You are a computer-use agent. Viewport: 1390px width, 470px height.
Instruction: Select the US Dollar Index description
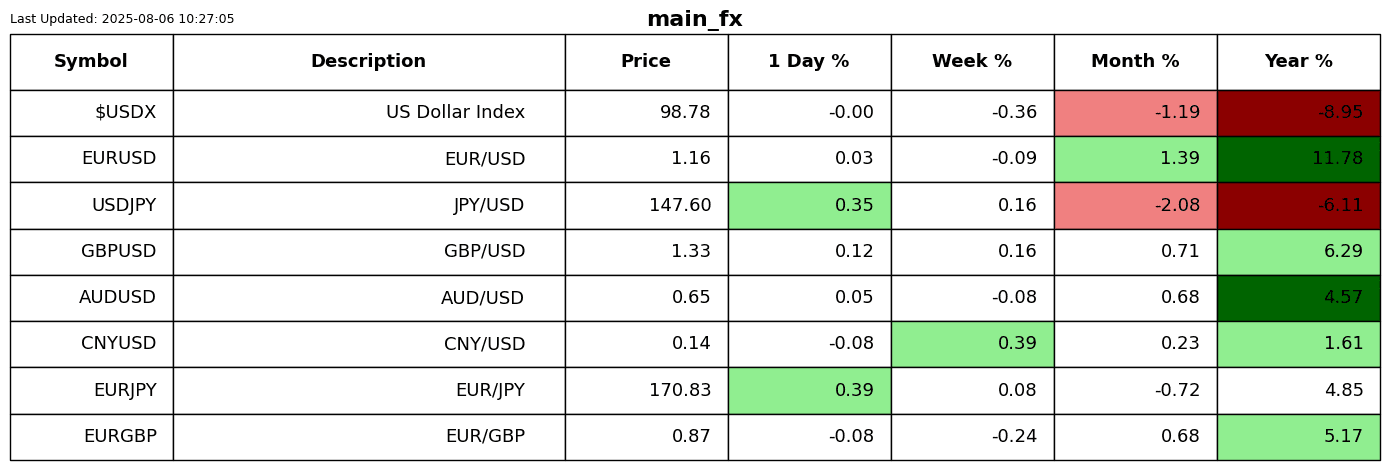click(x=455, y=113)
